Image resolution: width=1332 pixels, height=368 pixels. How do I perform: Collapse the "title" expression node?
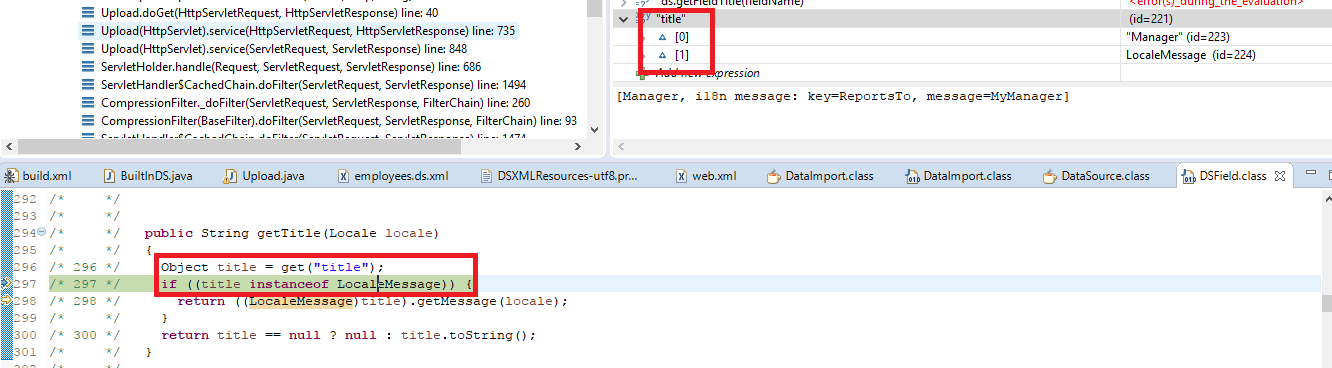click(624, 19)
